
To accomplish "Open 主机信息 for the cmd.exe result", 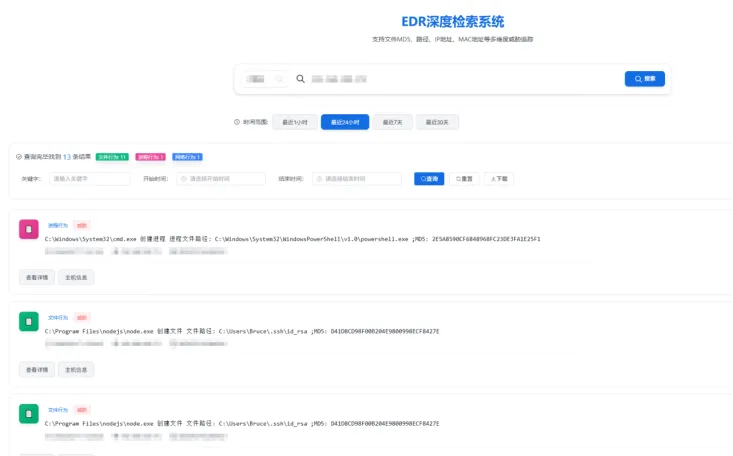I will [76, 277].
